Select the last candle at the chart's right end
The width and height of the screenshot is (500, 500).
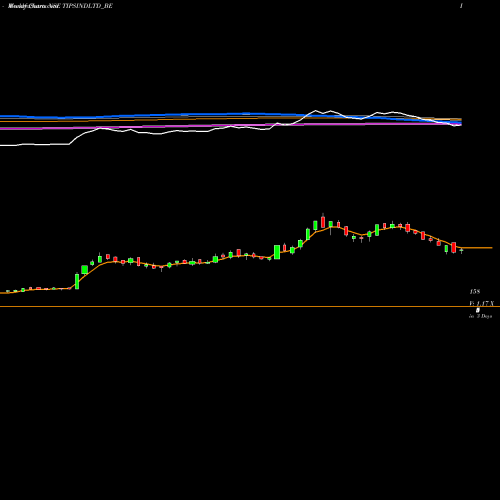point(461,251)
